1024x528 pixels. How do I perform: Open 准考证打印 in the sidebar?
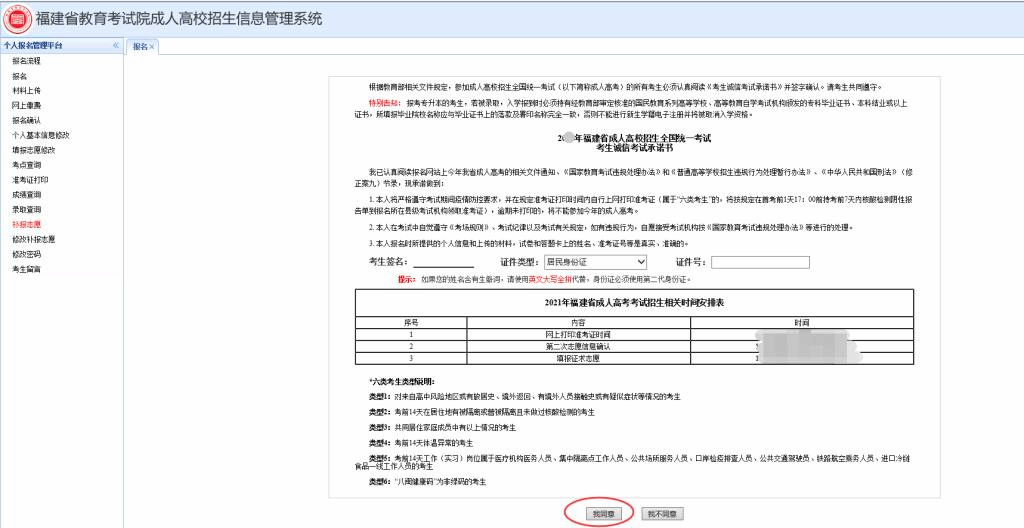(29, 180)
